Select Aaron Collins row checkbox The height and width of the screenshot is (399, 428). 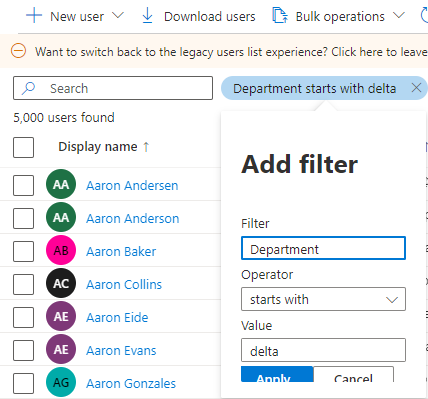point(23,284)
